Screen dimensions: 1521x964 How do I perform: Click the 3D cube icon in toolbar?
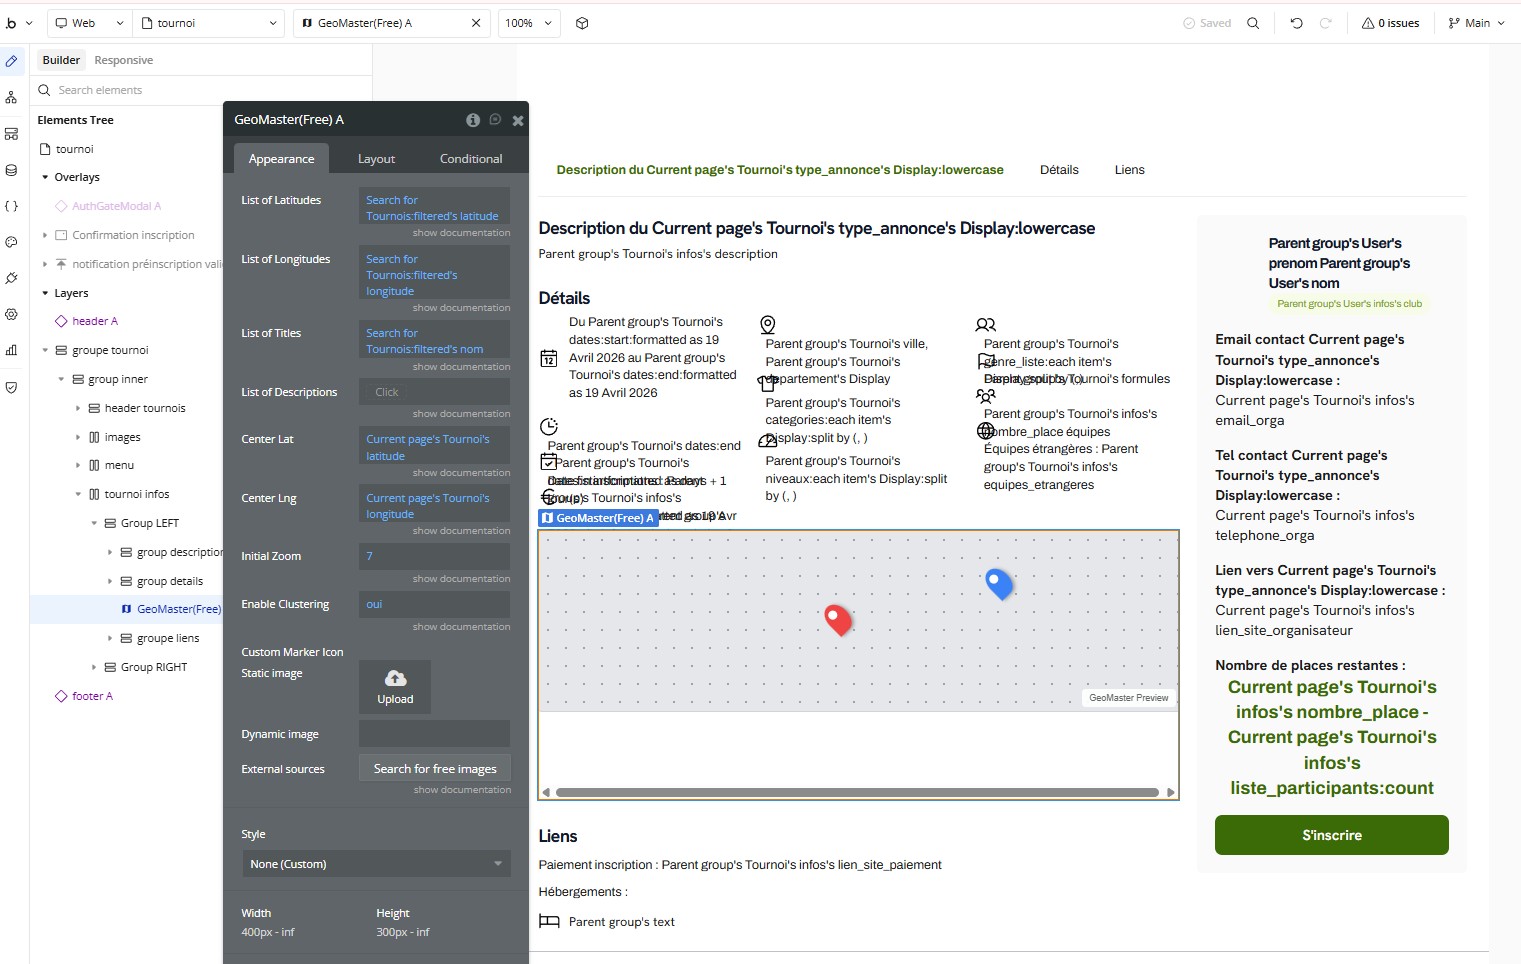pos(582,23)
